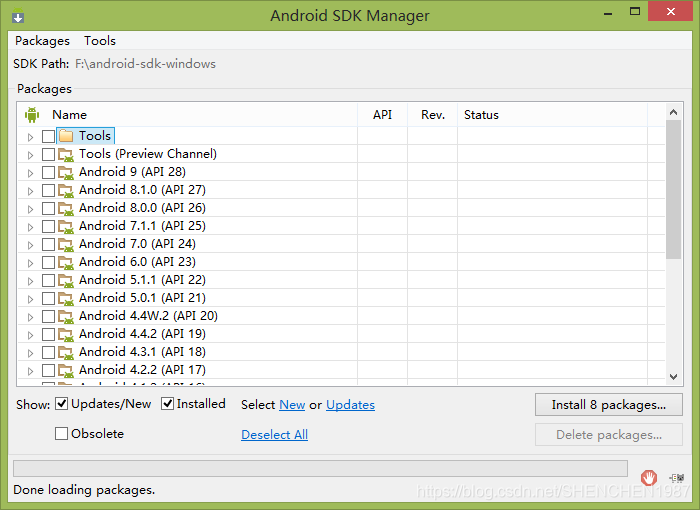Expand the Android 8.0.0 (API 26) node

click(30, 209)
